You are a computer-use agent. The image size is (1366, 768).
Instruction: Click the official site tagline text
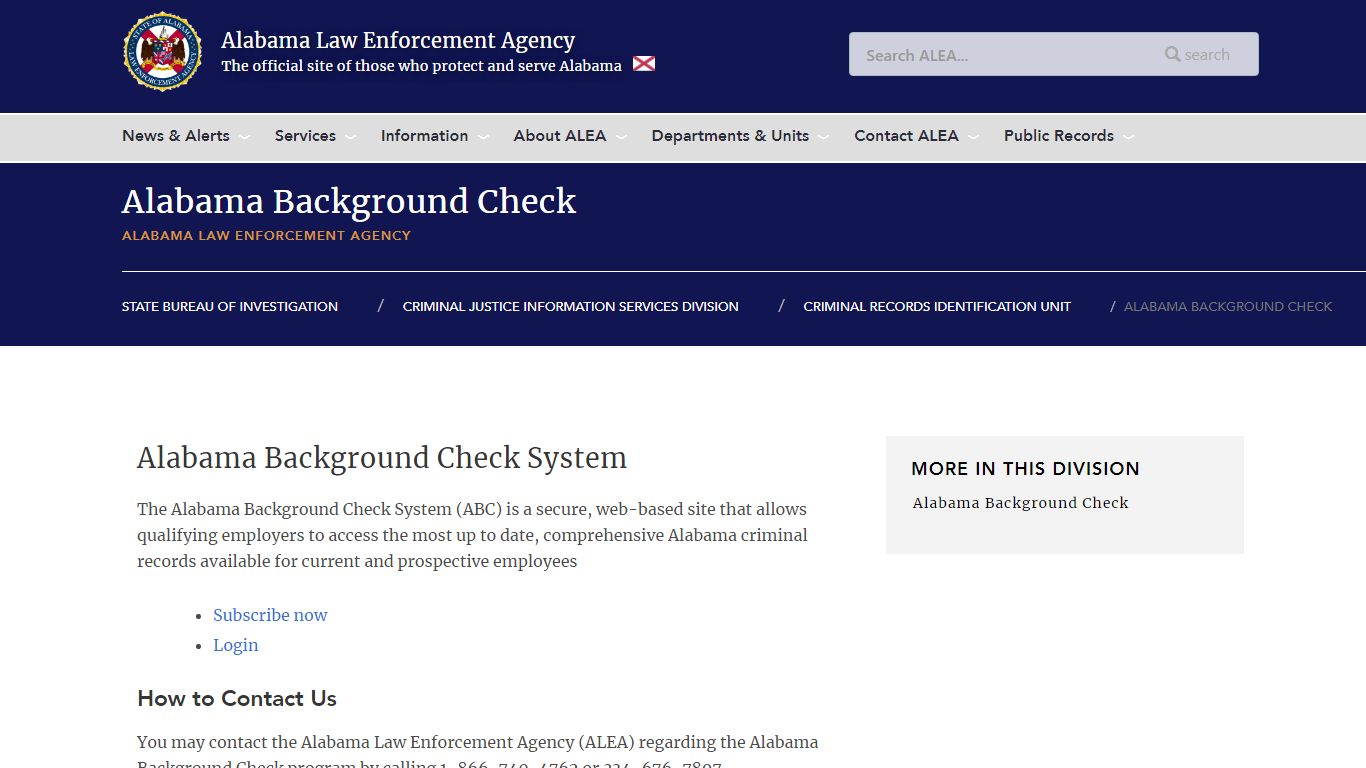421,66
